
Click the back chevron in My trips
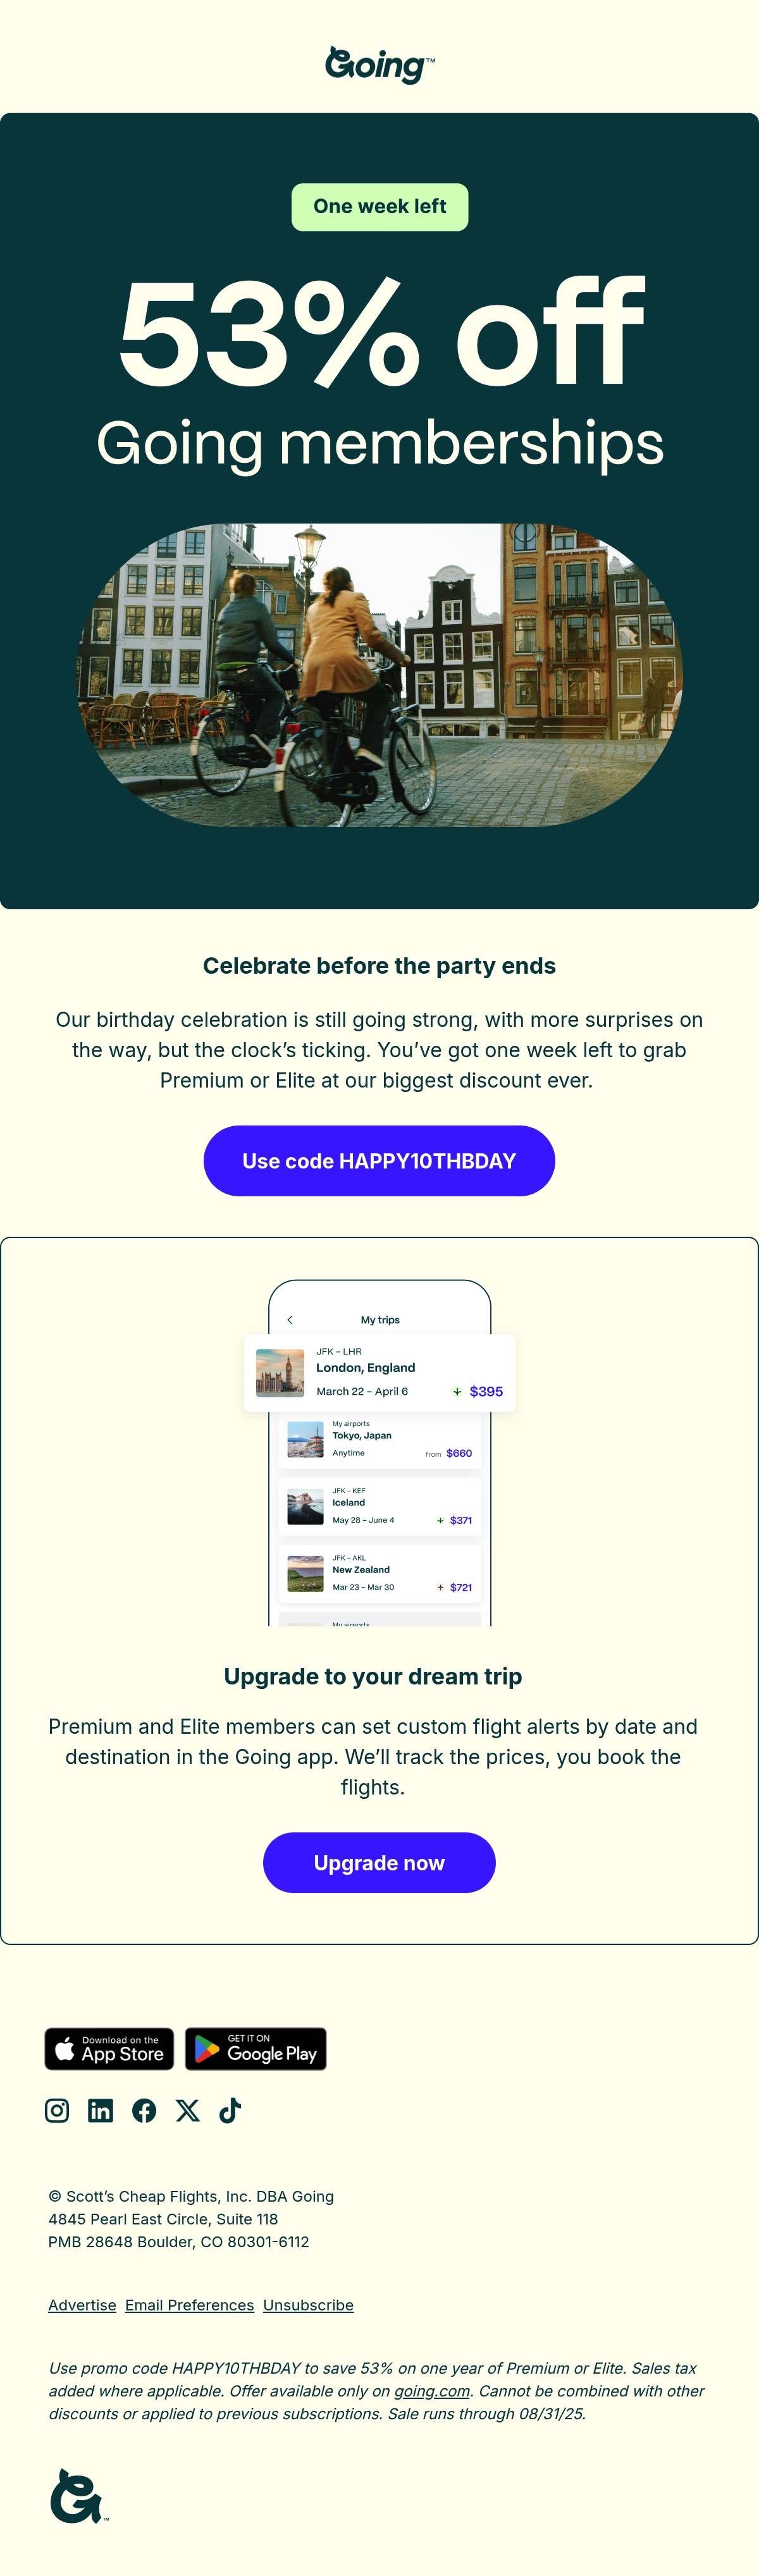290,1320
